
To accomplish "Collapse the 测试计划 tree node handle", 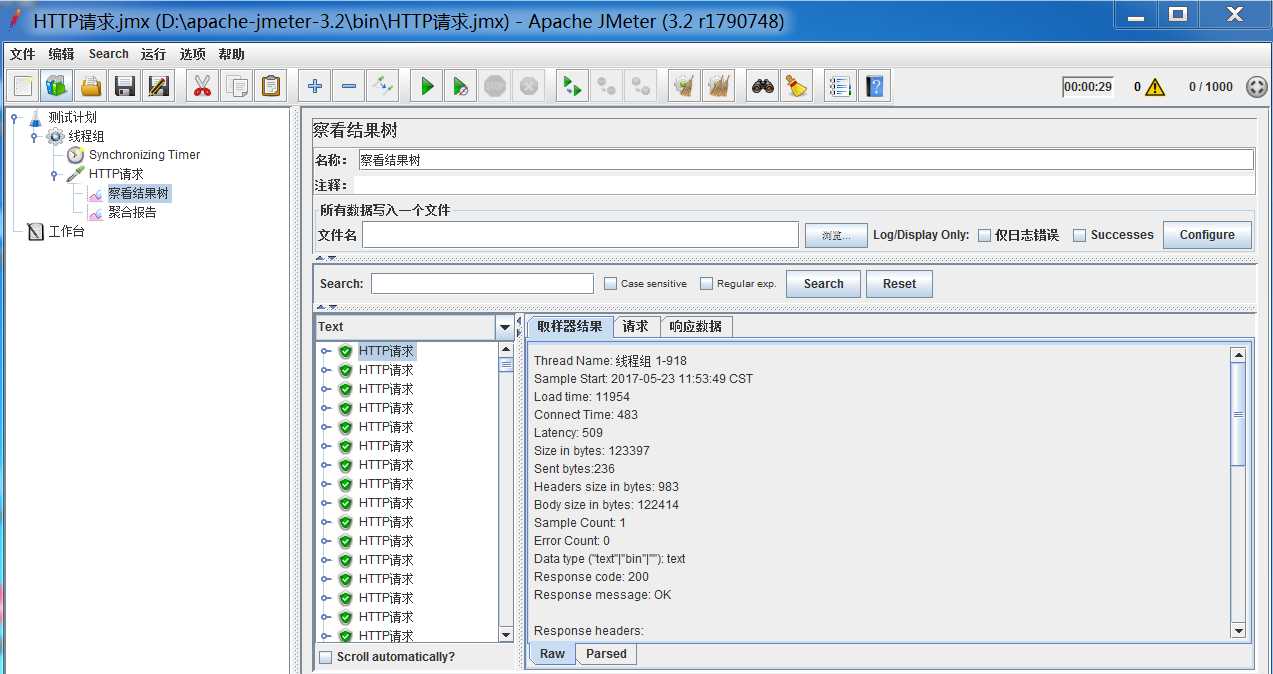I will click(x=14, y=117).
